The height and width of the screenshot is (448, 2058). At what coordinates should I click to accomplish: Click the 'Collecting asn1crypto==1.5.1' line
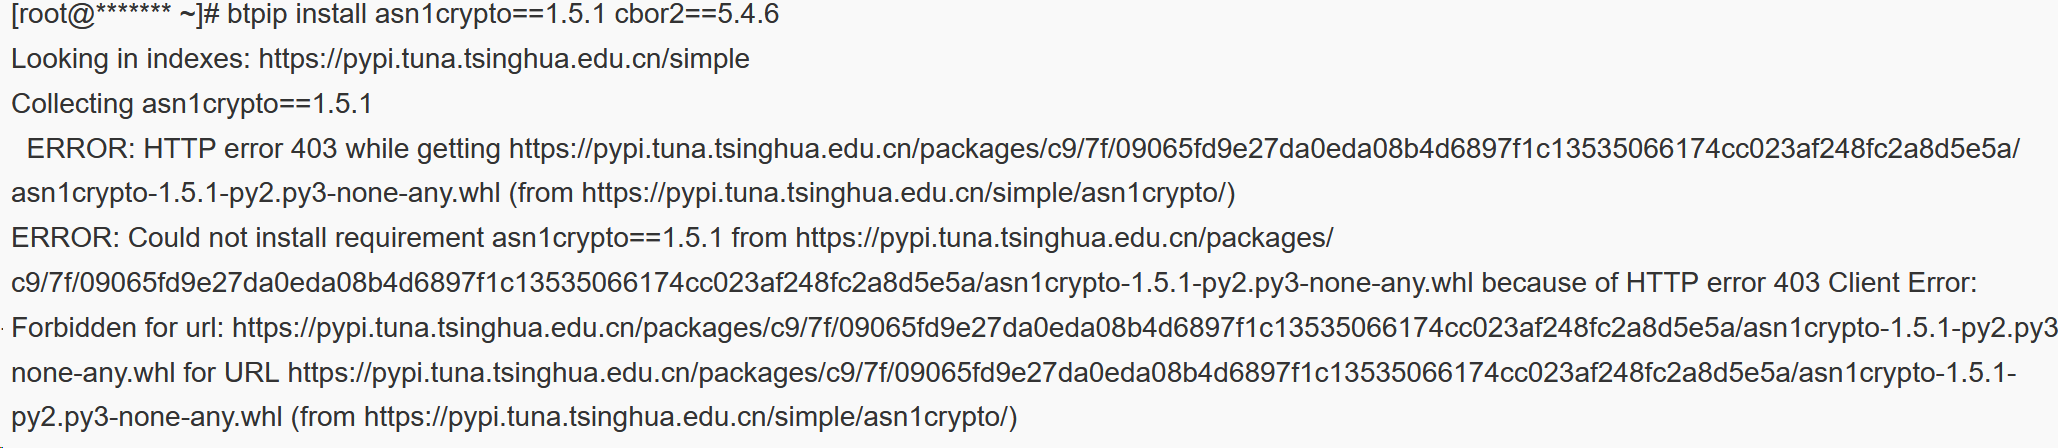tap(191, 104)
